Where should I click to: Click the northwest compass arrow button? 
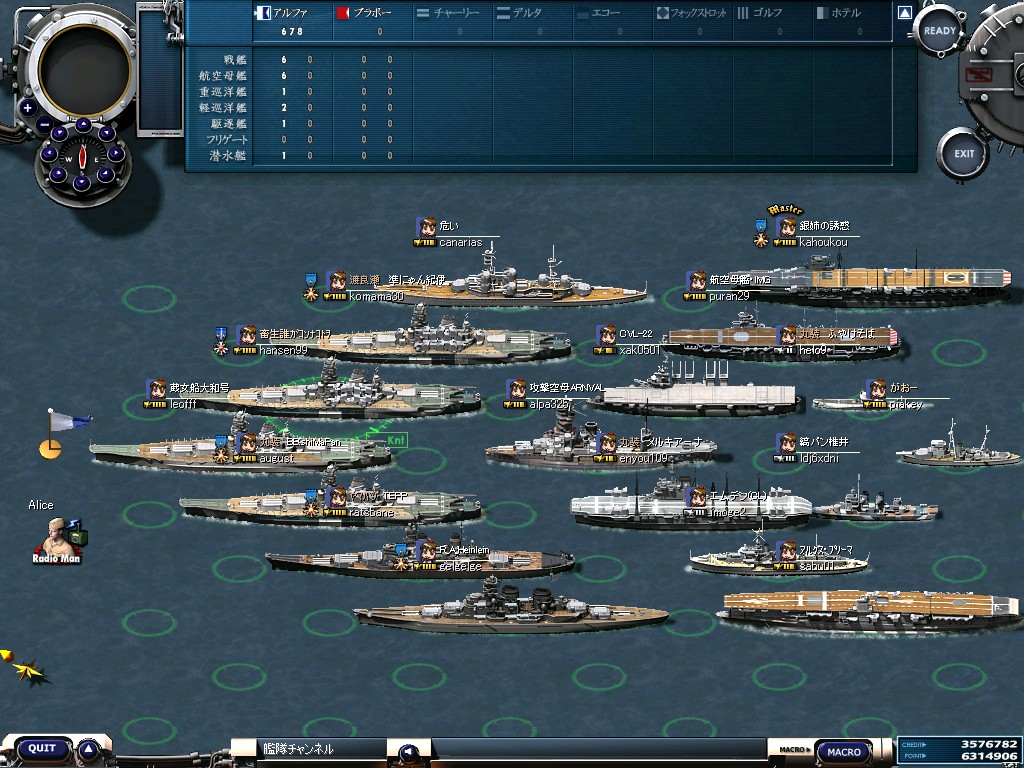(x=59, y=134)
